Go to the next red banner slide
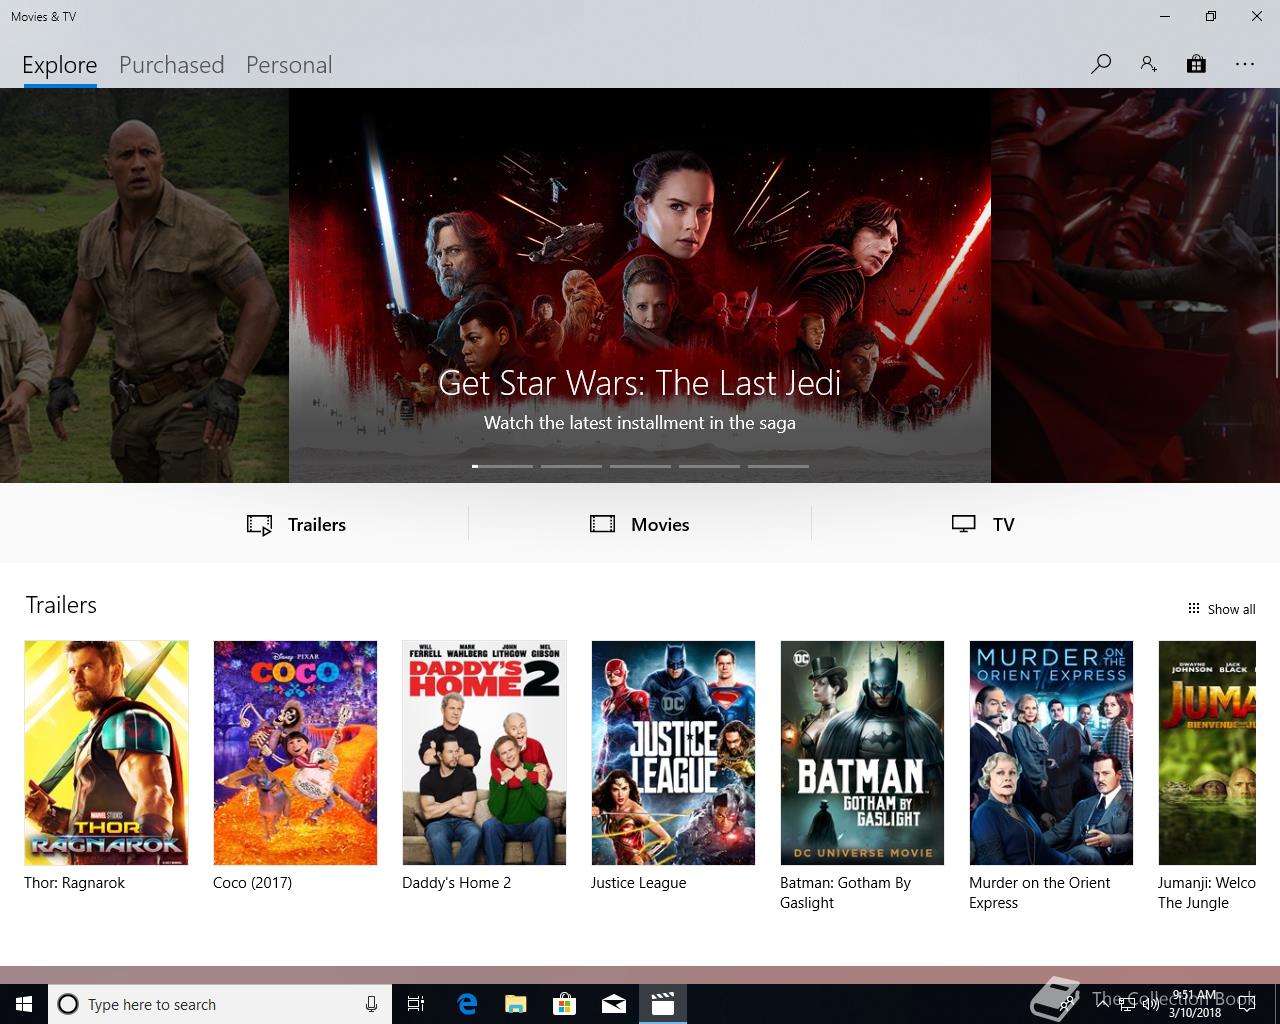This screenshot has width=1280, height=1024. (1135, 285)
